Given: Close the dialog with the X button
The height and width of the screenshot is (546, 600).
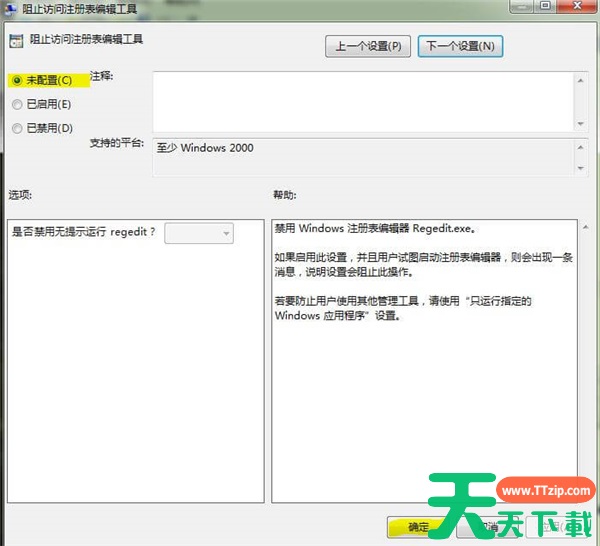Looking at the screenshot, I should point(577,5).
